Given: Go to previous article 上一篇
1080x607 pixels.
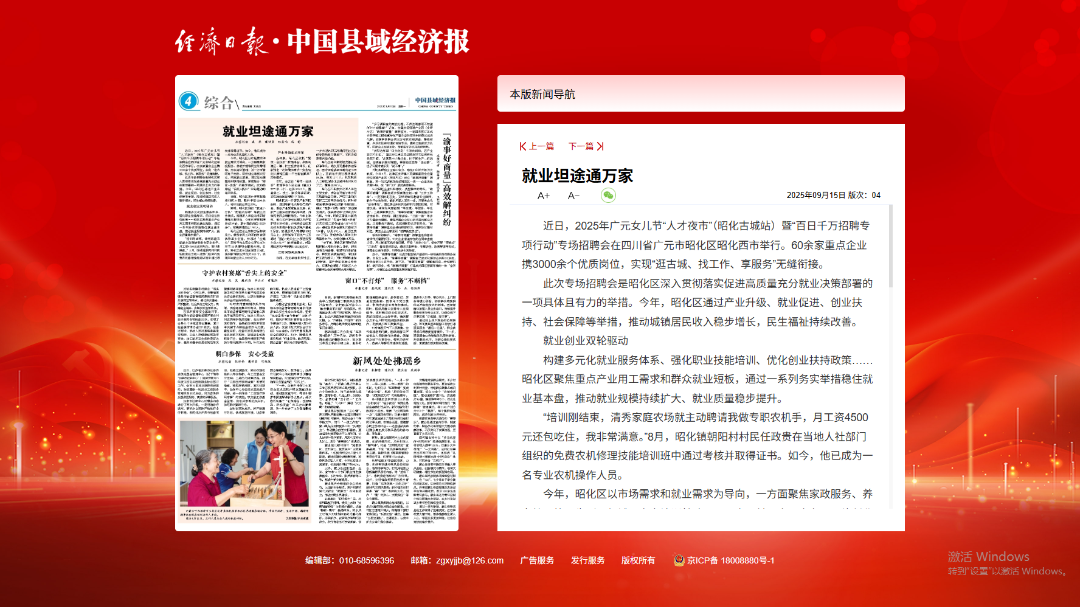Looking at the screenshot, I should (537, 147).
